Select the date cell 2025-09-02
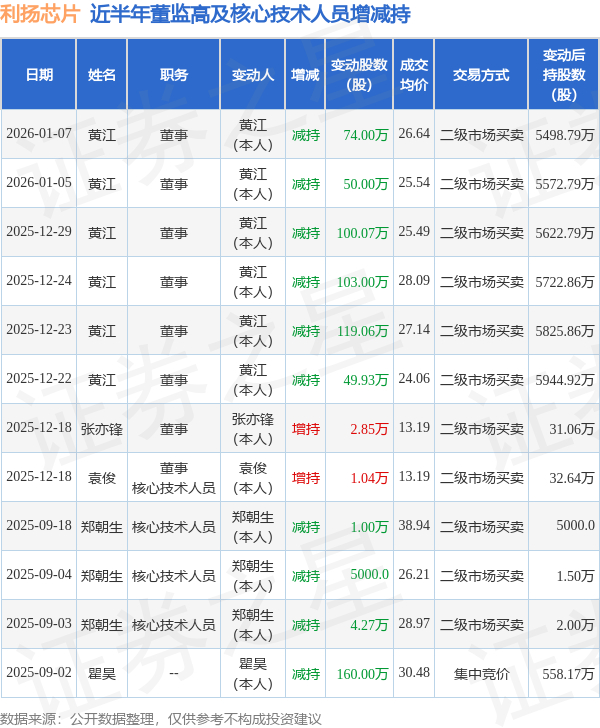 click(x=39, y=673)
